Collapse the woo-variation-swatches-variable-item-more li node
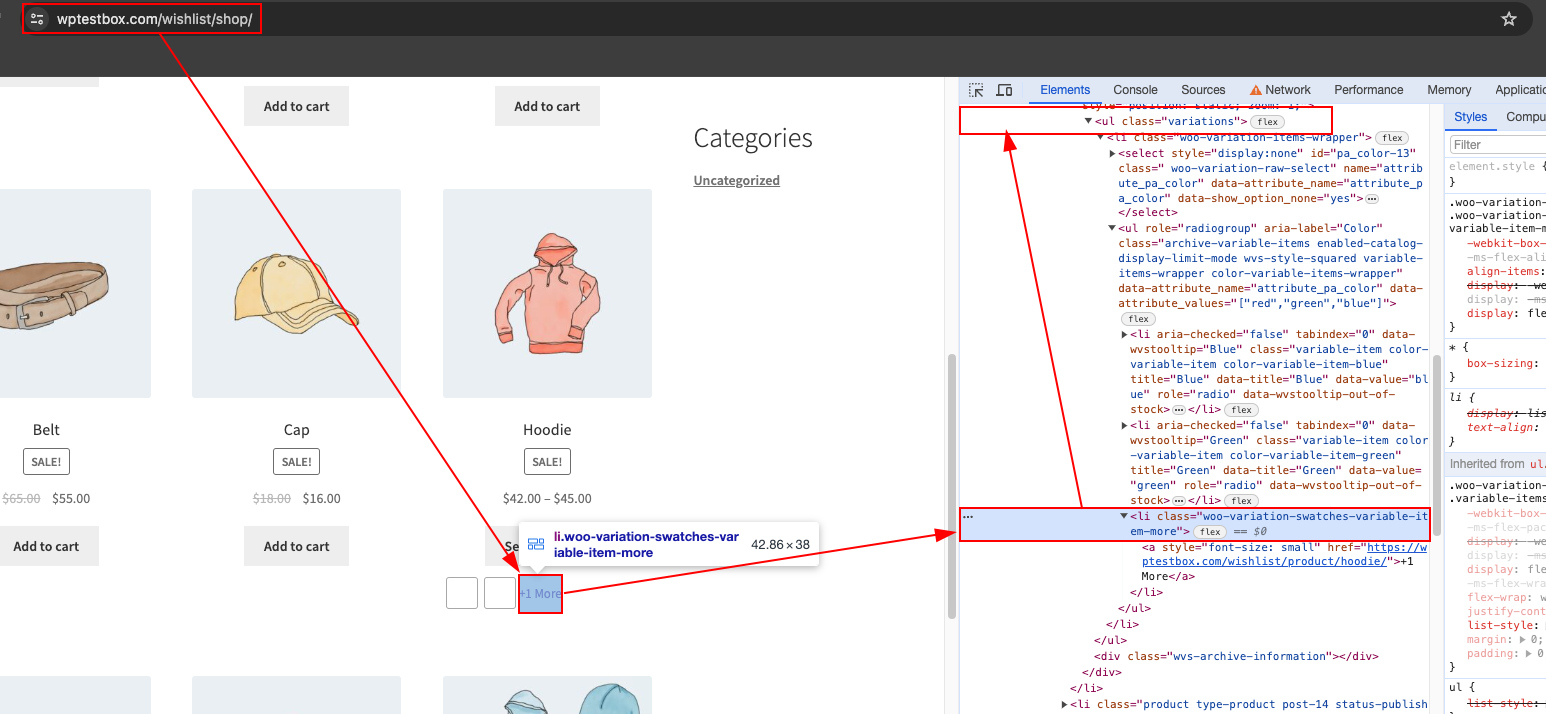 [x=1125, y=516]
